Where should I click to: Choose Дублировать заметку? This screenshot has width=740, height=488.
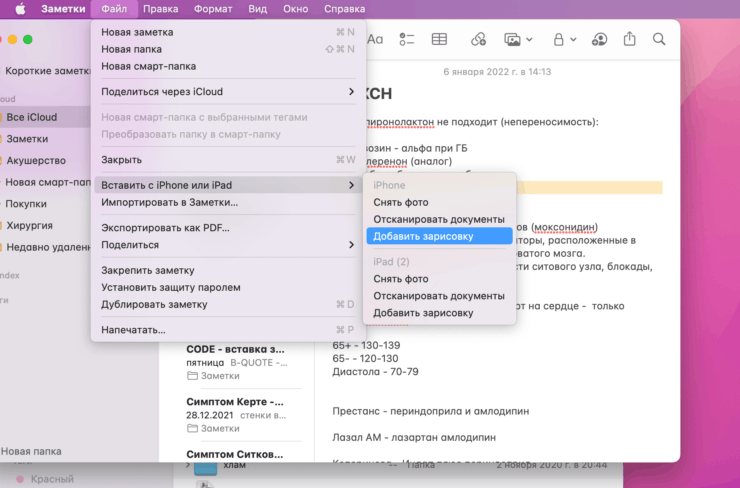(228, 304)
